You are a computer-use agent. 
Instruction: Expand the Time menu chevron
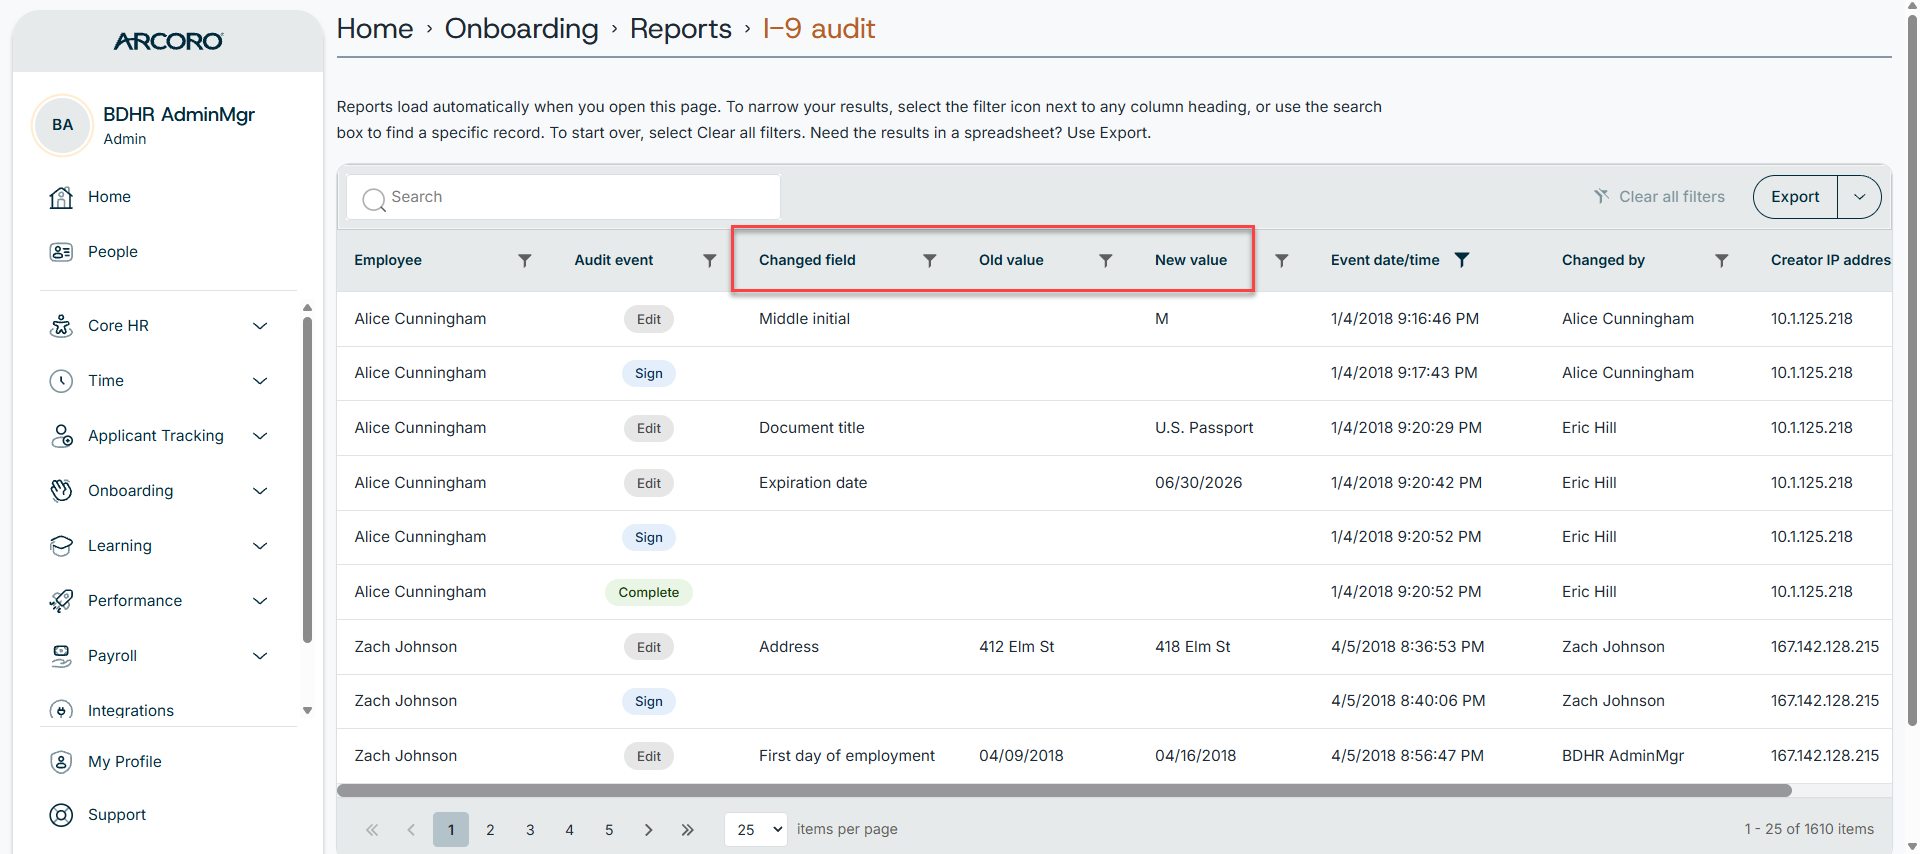(260, 381)
